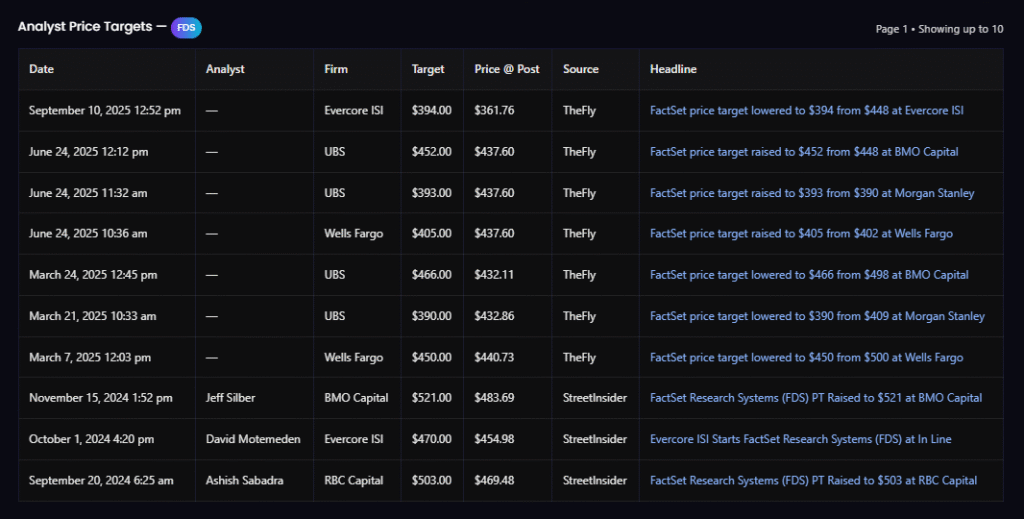Viewport: 1024px width, 519px height.
Task: Click analyst name Jeff Silber
Action: 232,398
